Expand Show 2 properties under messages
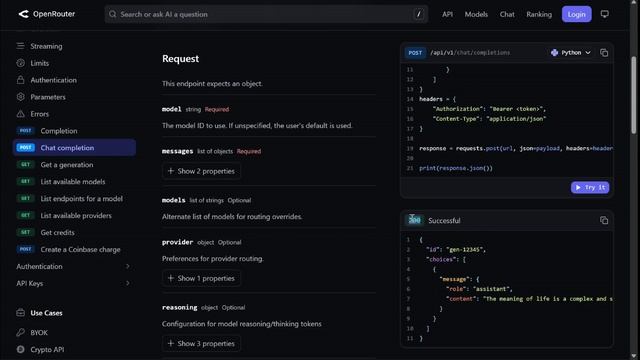 (201, 171)
